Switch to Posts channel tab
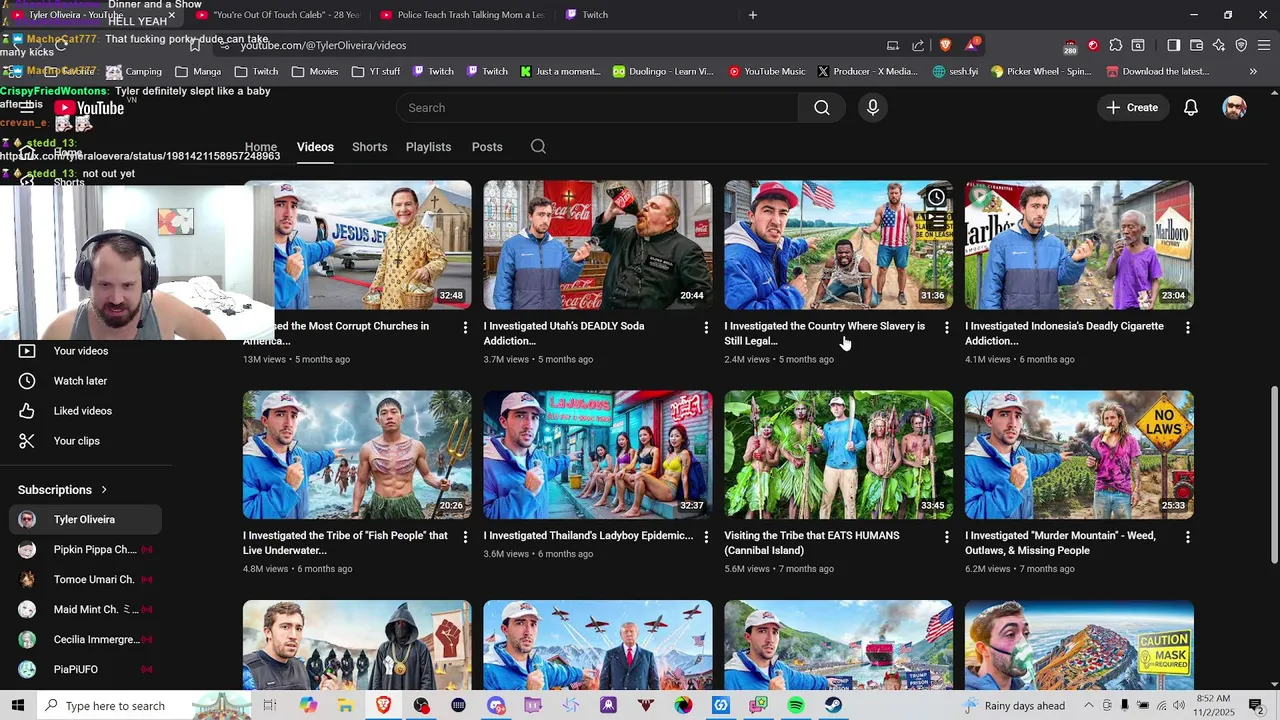This screenshot has height=720, width=1280. point(487,147)
